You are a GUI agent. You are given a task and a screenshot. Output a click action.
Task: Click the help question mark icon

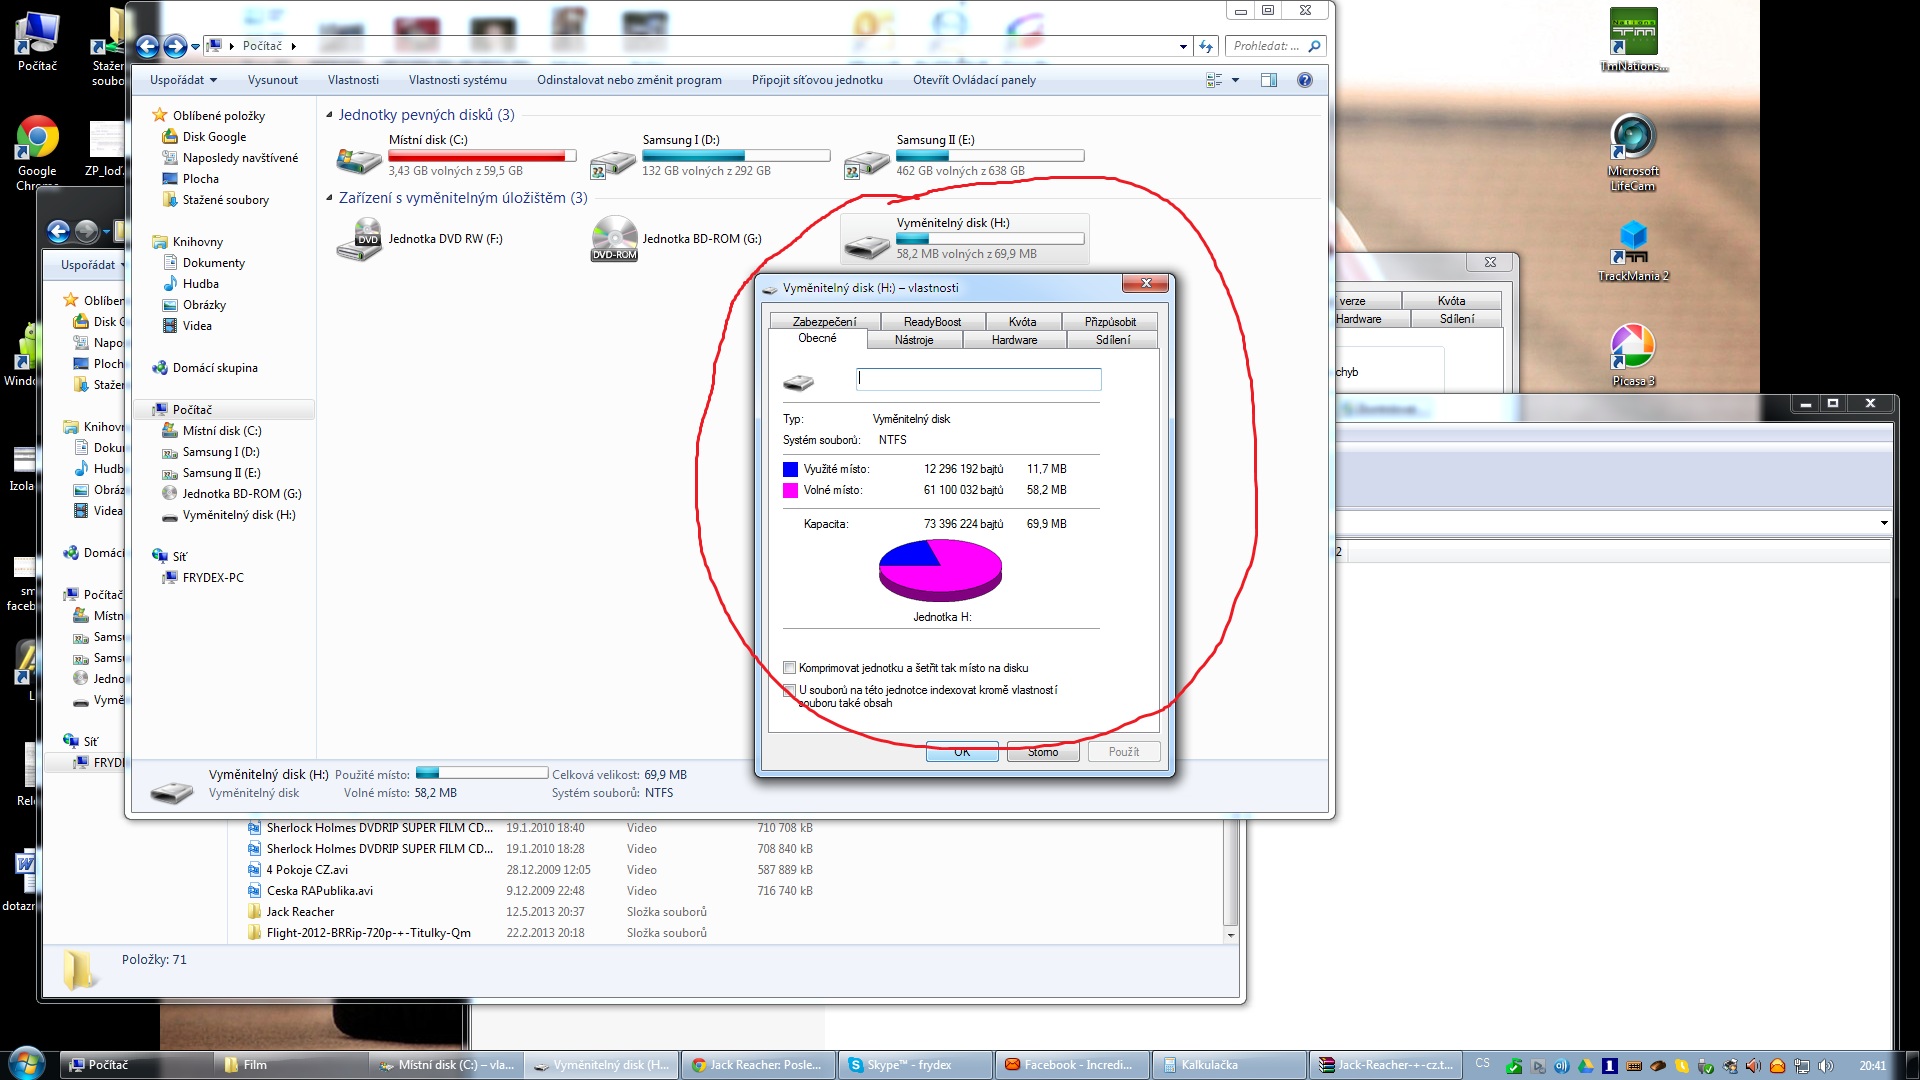click(x=1304, y=80)
